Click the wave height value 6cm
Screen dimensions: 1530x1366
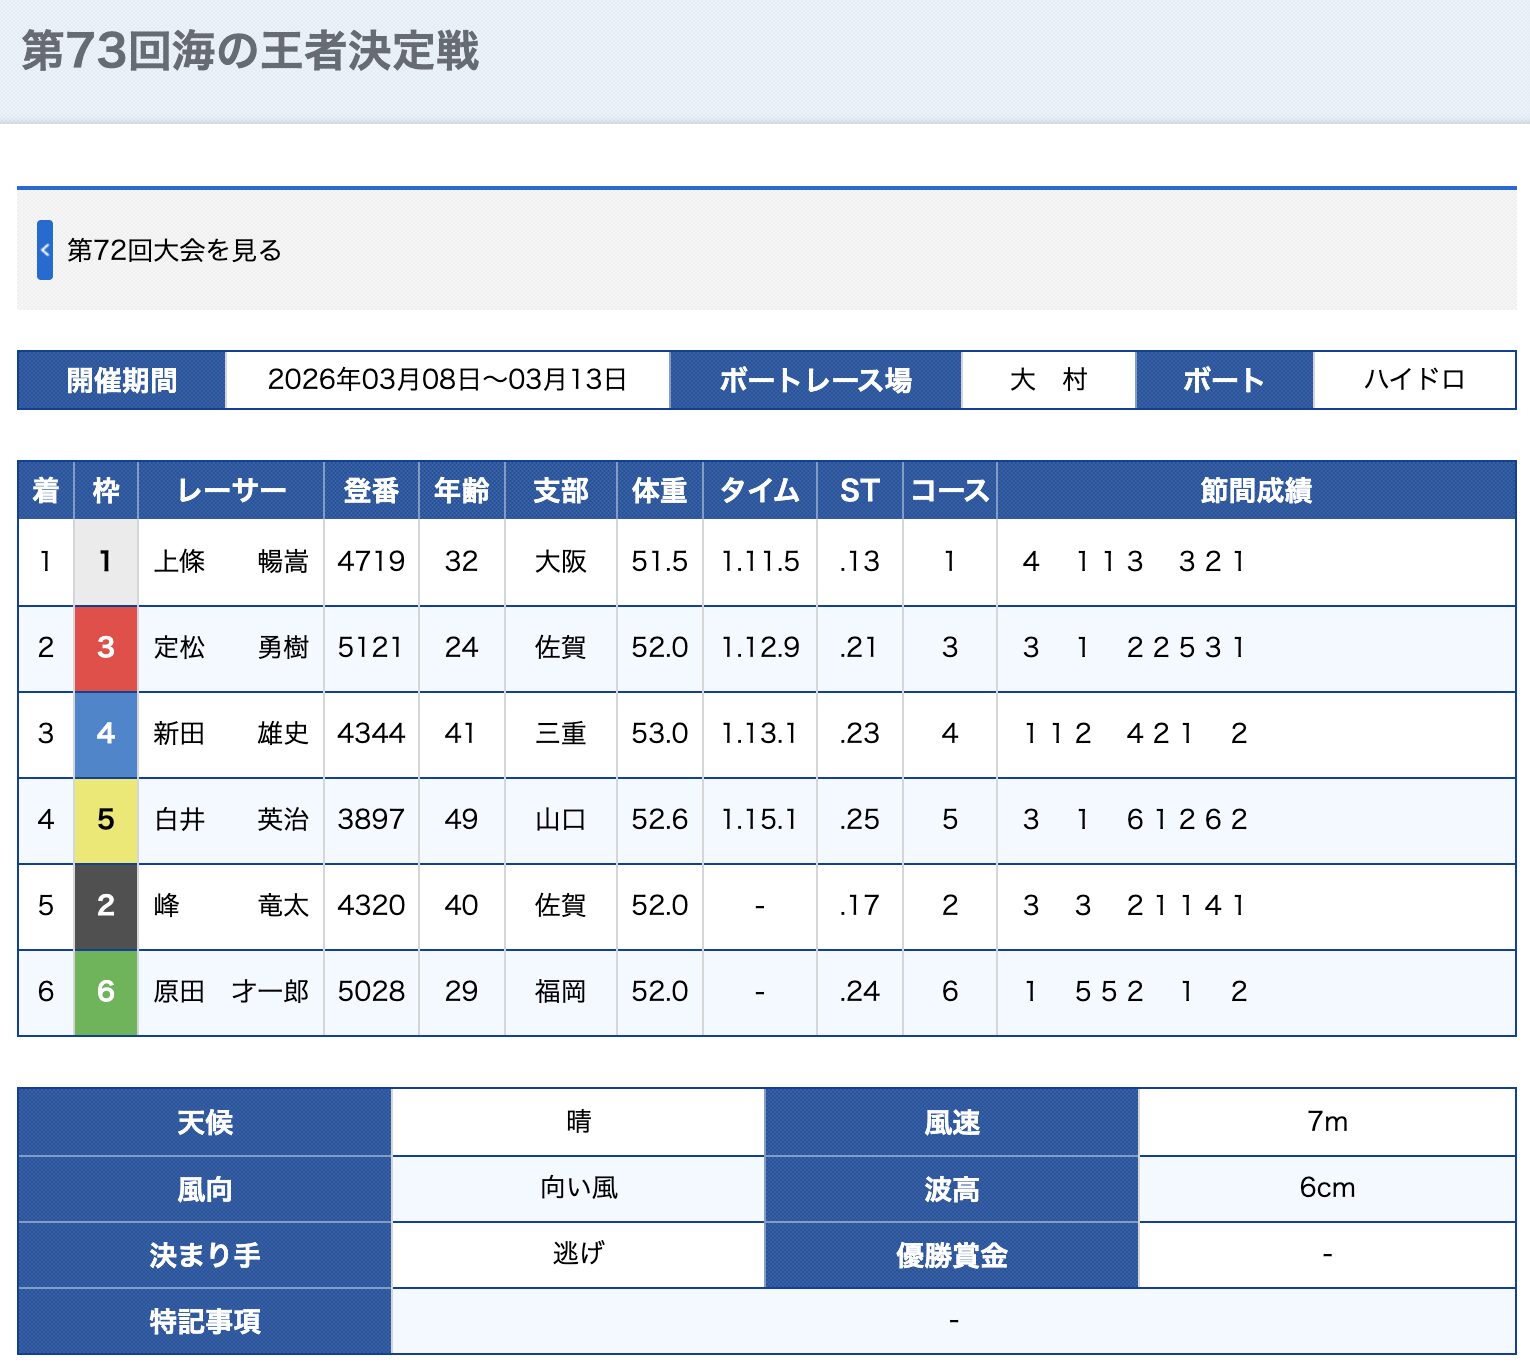tap(1327, 1188)
